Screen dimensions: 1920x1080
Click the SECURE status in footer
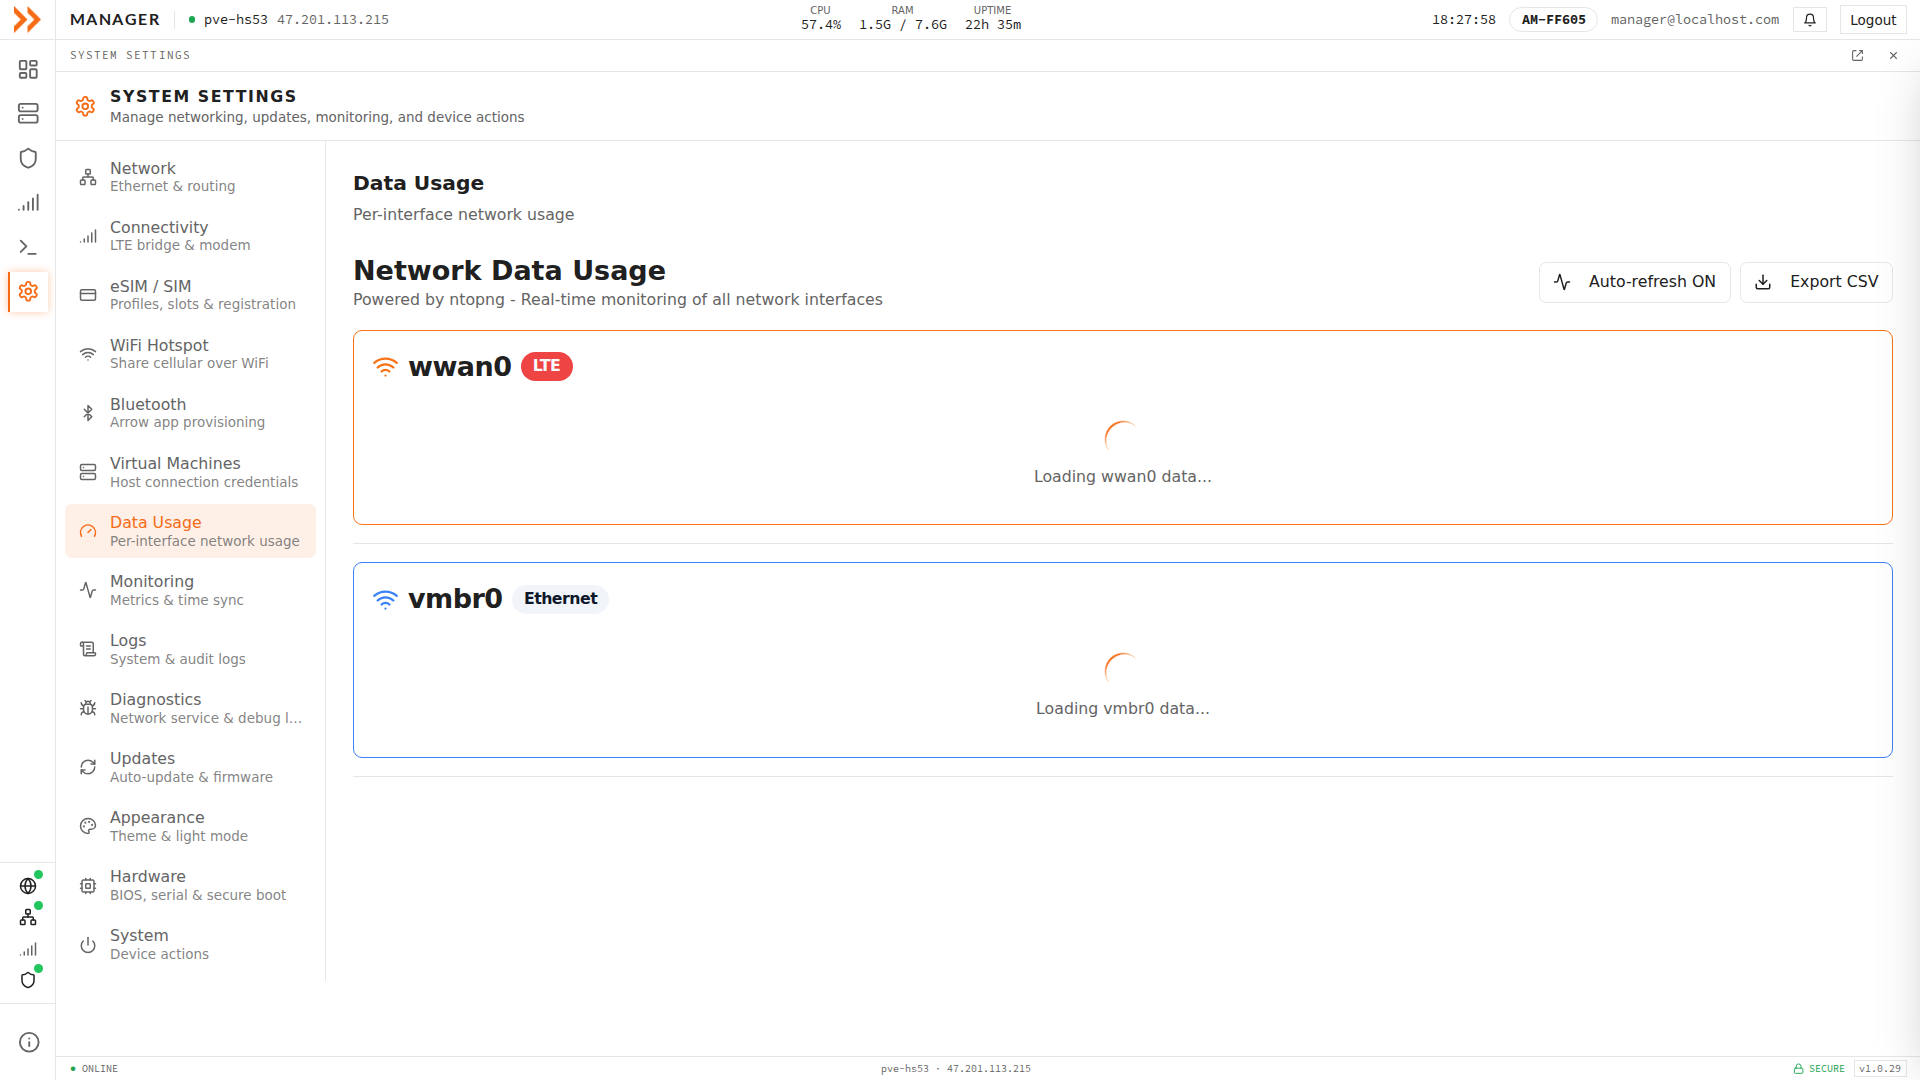pyautogui.click(x=1819, y=1069)
